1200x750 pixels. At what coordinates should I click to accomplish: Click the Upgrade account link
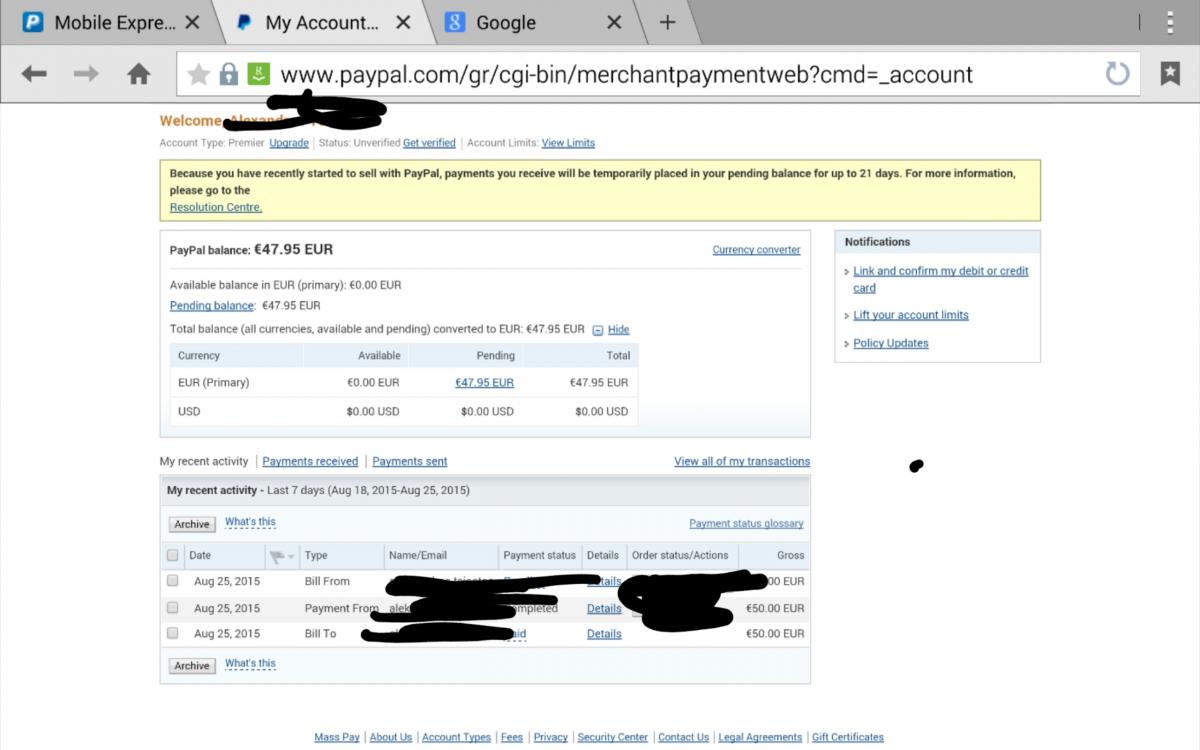pyautogui.click(x=289, y=143)
